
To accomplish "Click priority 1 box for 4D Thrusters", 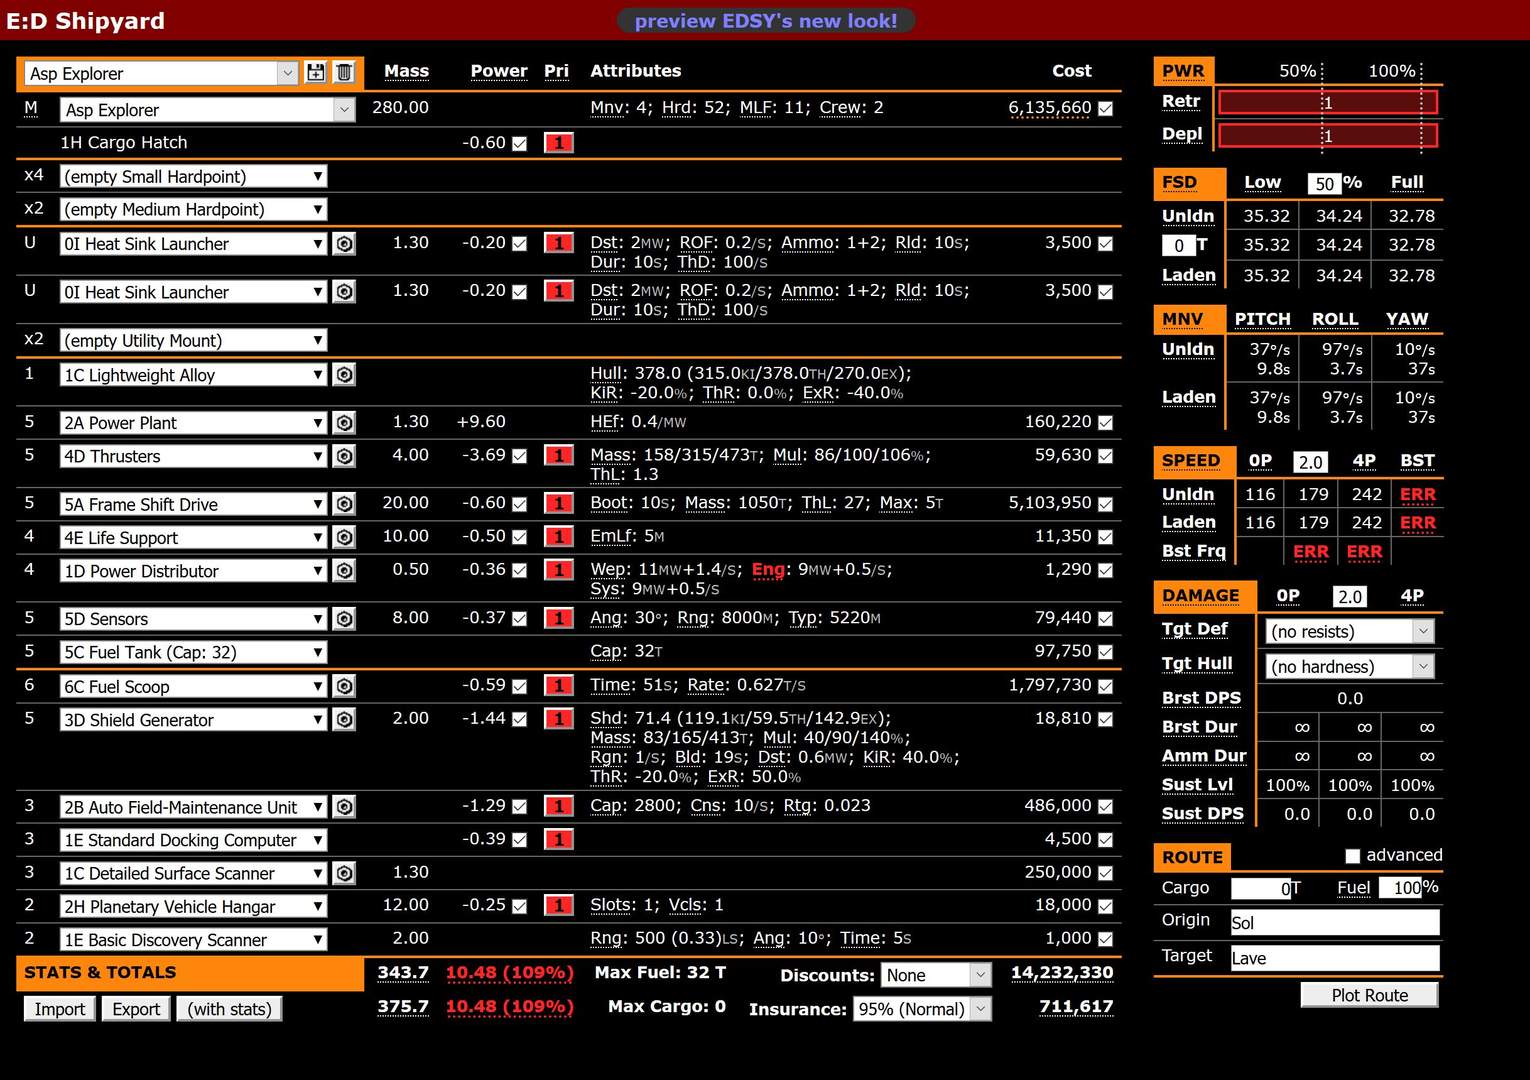I will (558, 456).
